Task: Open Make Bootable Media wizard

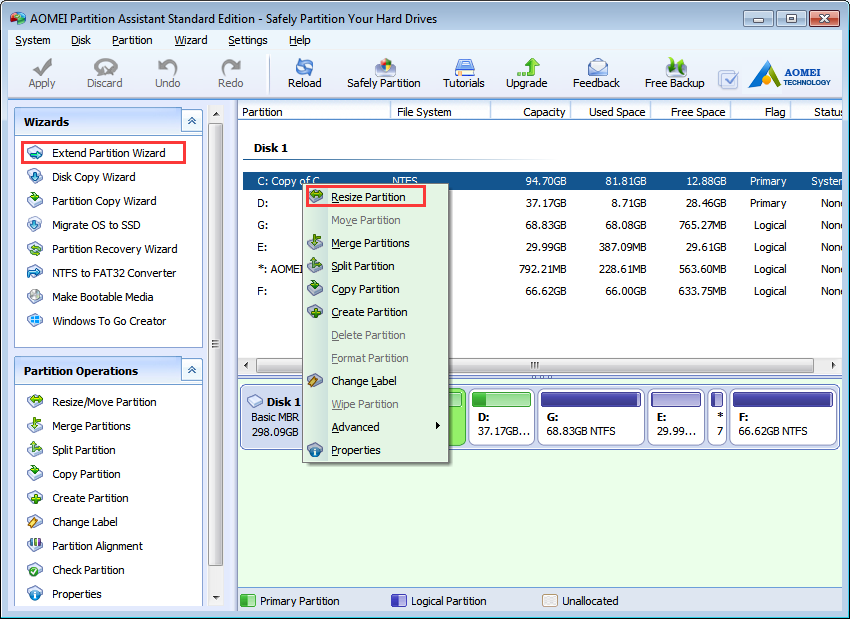Action: click(x=90, y=297)
